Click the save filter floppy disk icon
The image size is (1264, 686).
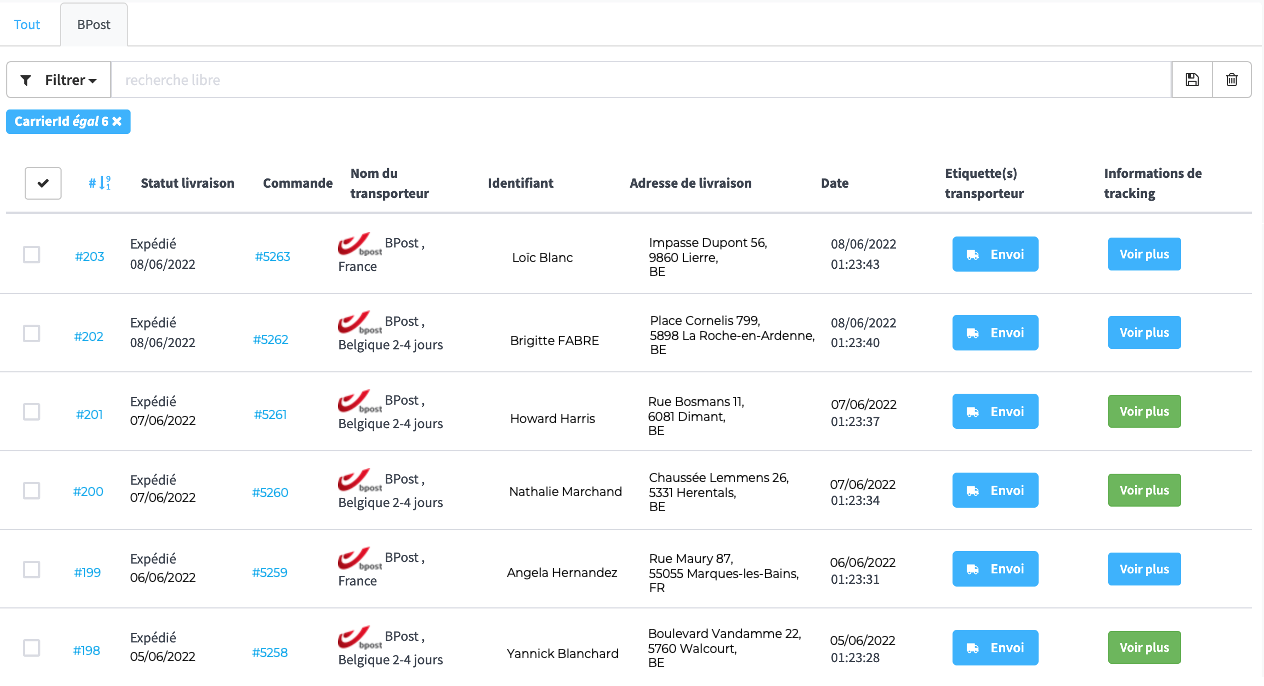tap(1192, 80)
